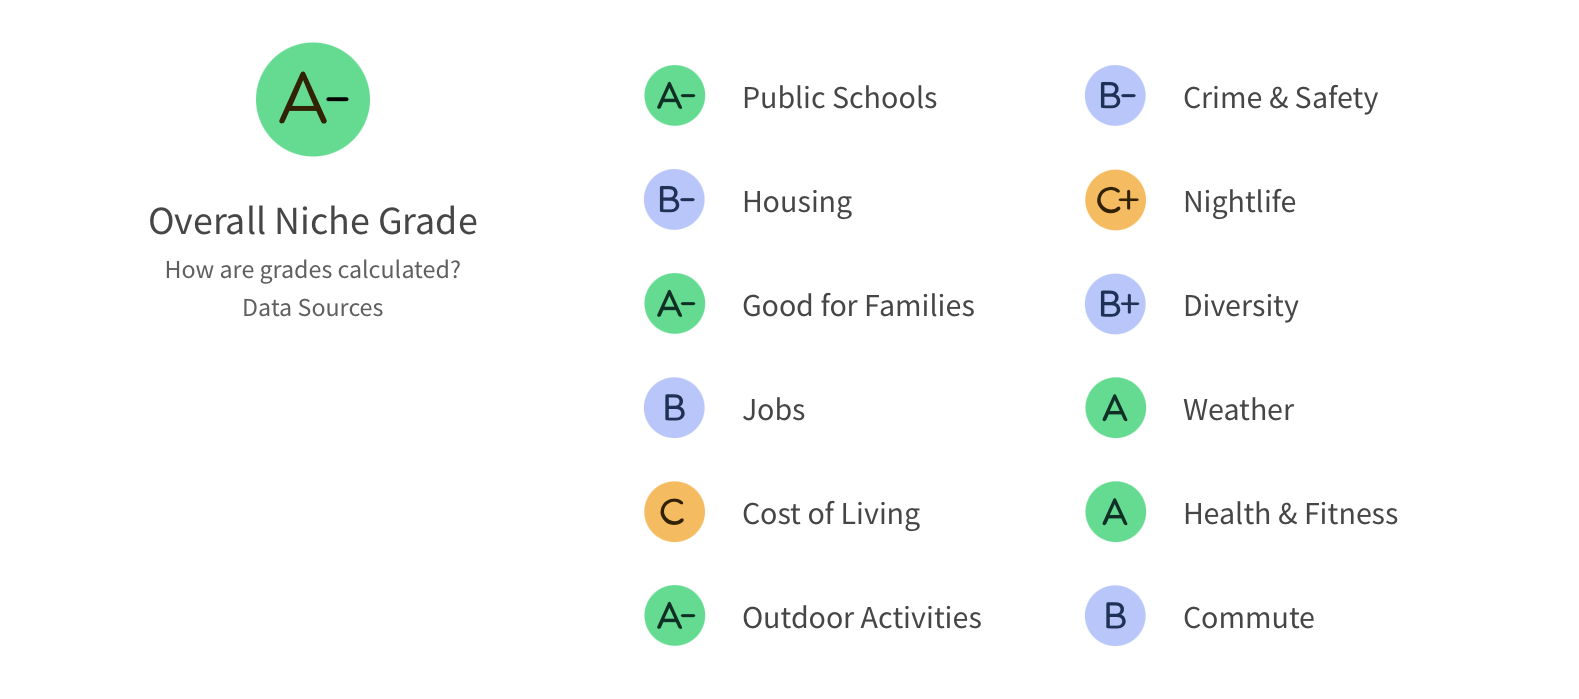Open the Data Sources link

point(313,308)
